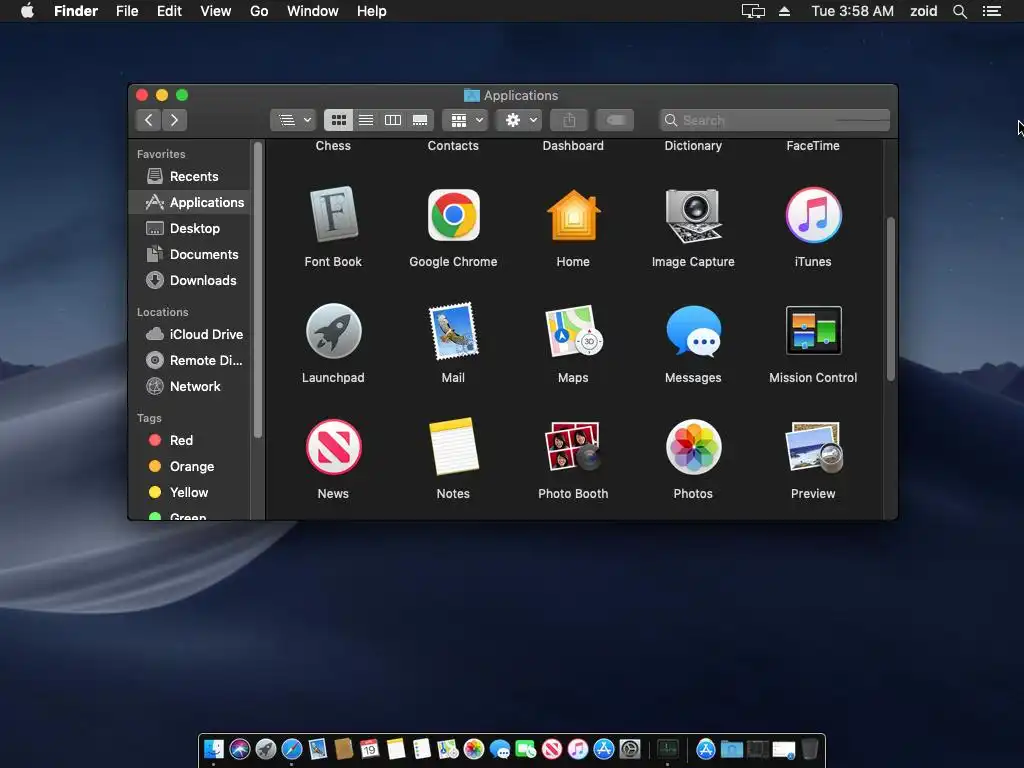Image resolution: width=1024 pixels, height=768 pixels.
Task: Open the gear Action dropdown menu
Action: [x=519, y=120]
